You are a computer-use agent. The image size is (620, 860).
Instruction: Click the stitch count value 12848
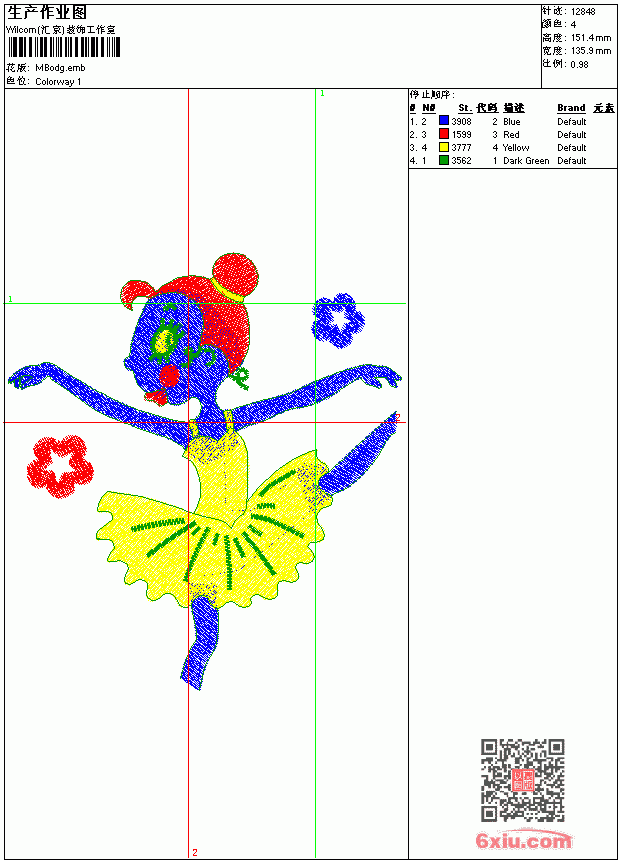coord(583,12)
